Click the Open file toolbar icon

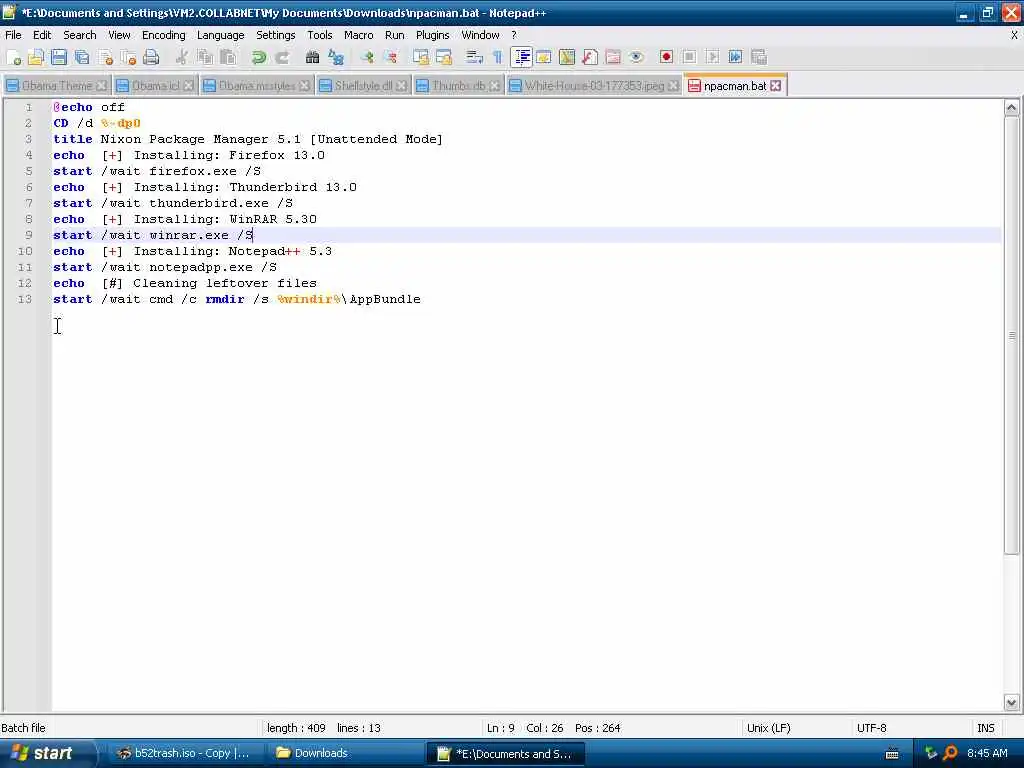click(36, 57)
